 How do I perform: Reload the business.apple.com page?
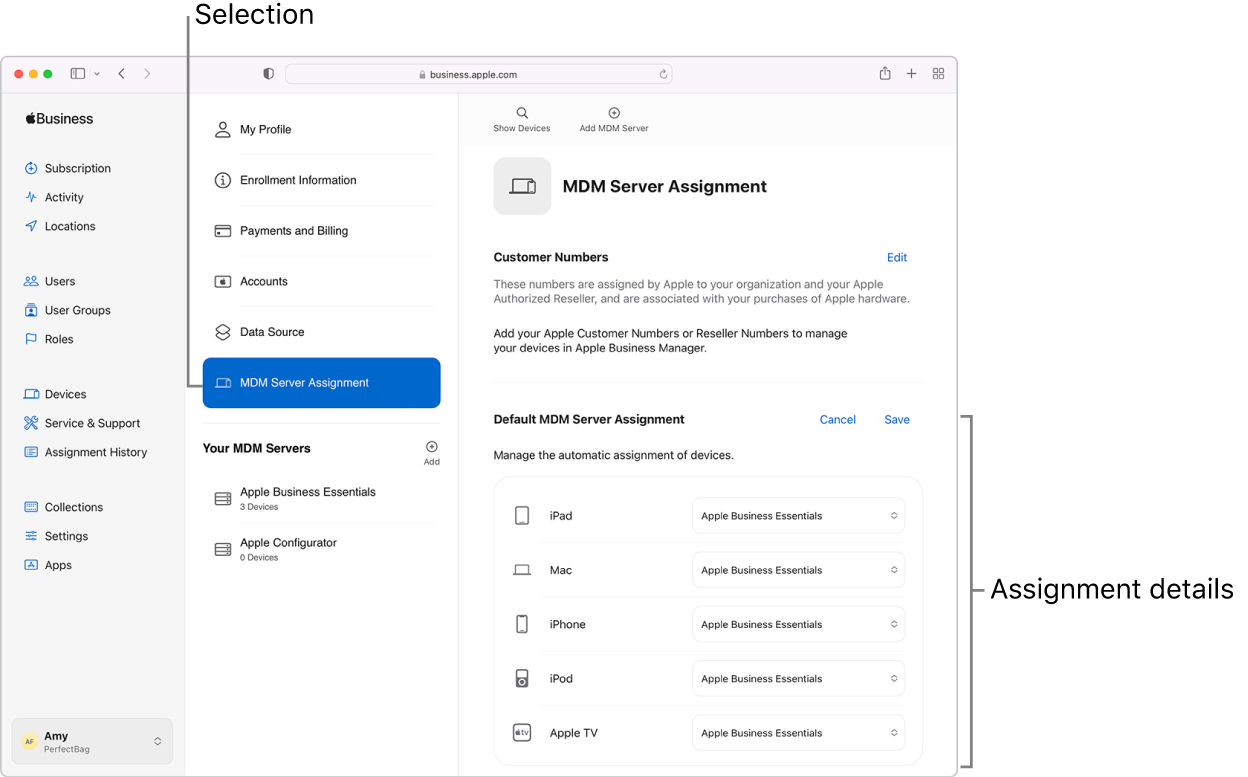663,74
